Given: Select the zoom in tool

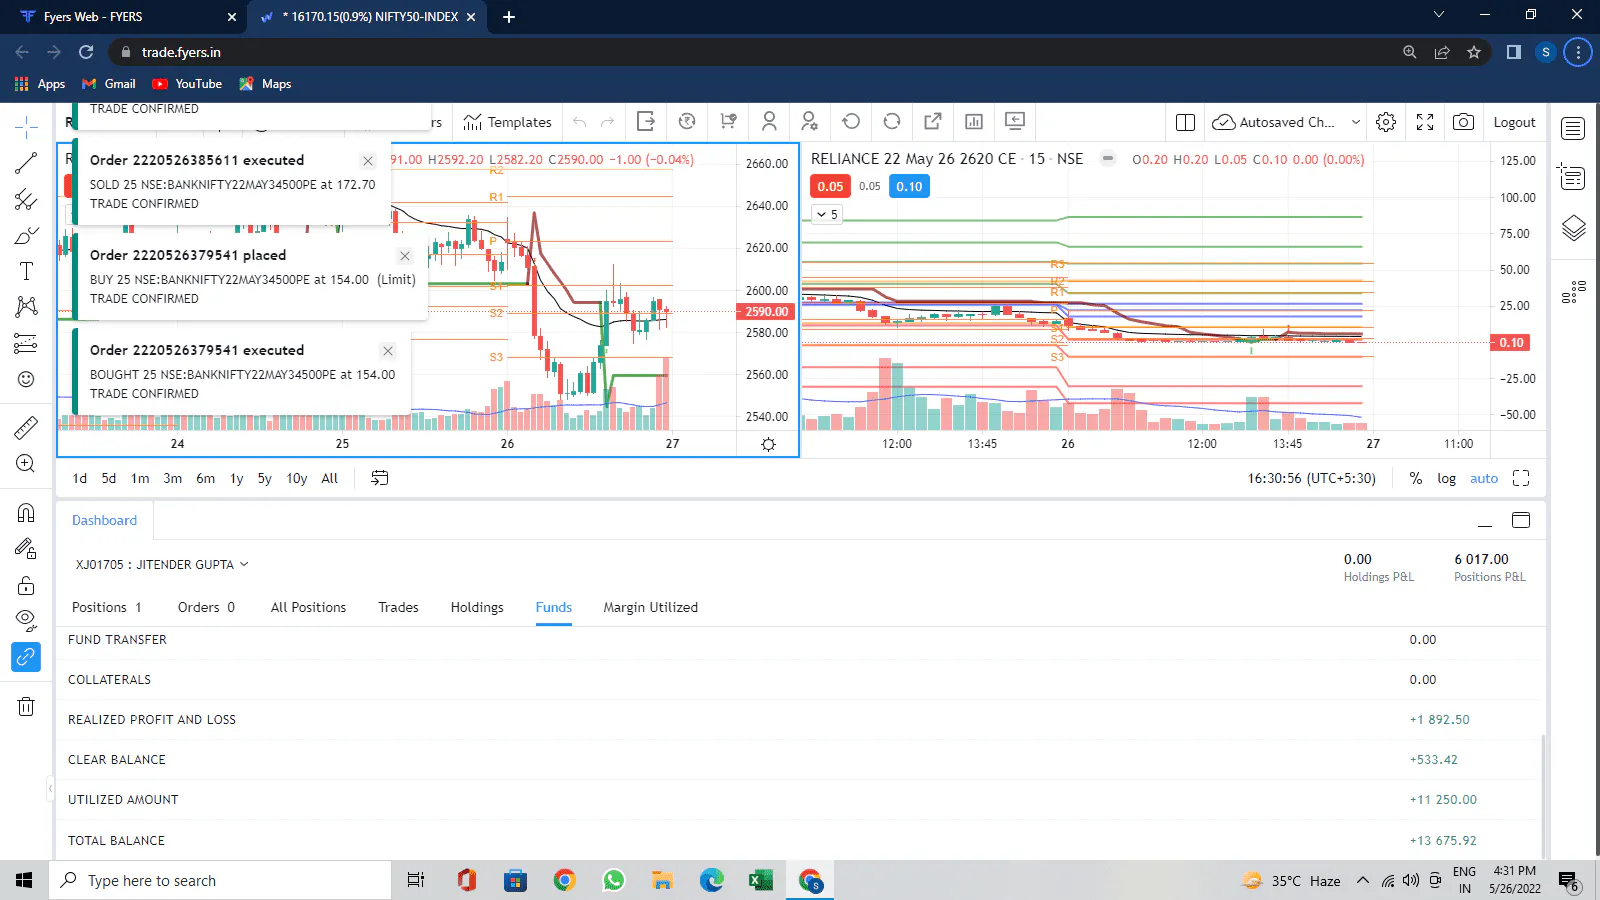Looking at the screenshot, I should pyautogui.click(x=26, y=464).
